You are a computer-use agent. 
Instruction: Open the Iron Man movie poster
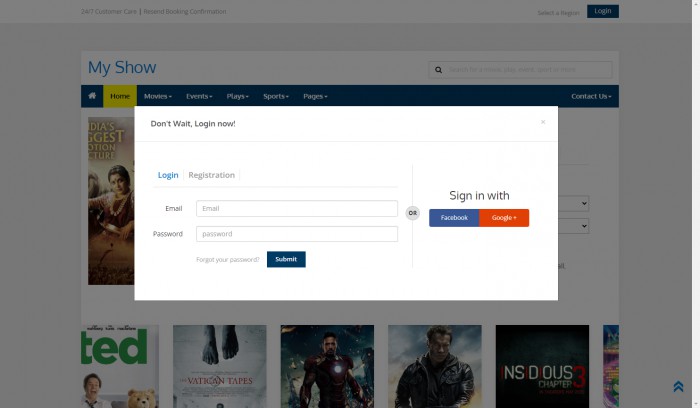(x=327, y=366)
